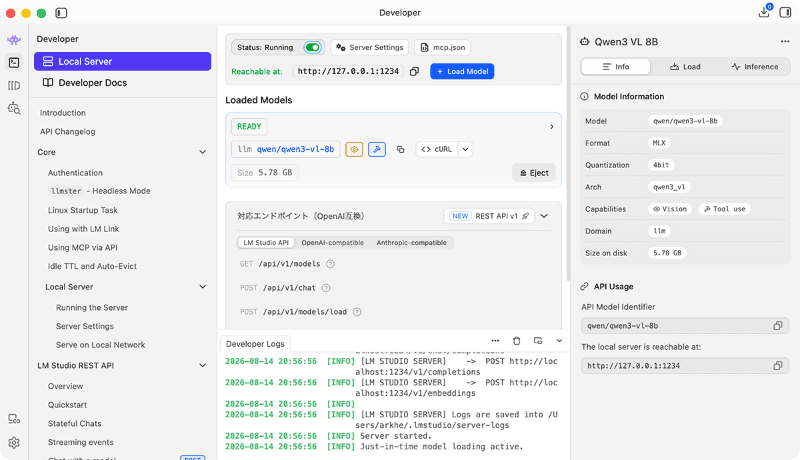Screen dimensions: 800x460
Task: Open the Authentication docs page
Action: pos(75,173)
